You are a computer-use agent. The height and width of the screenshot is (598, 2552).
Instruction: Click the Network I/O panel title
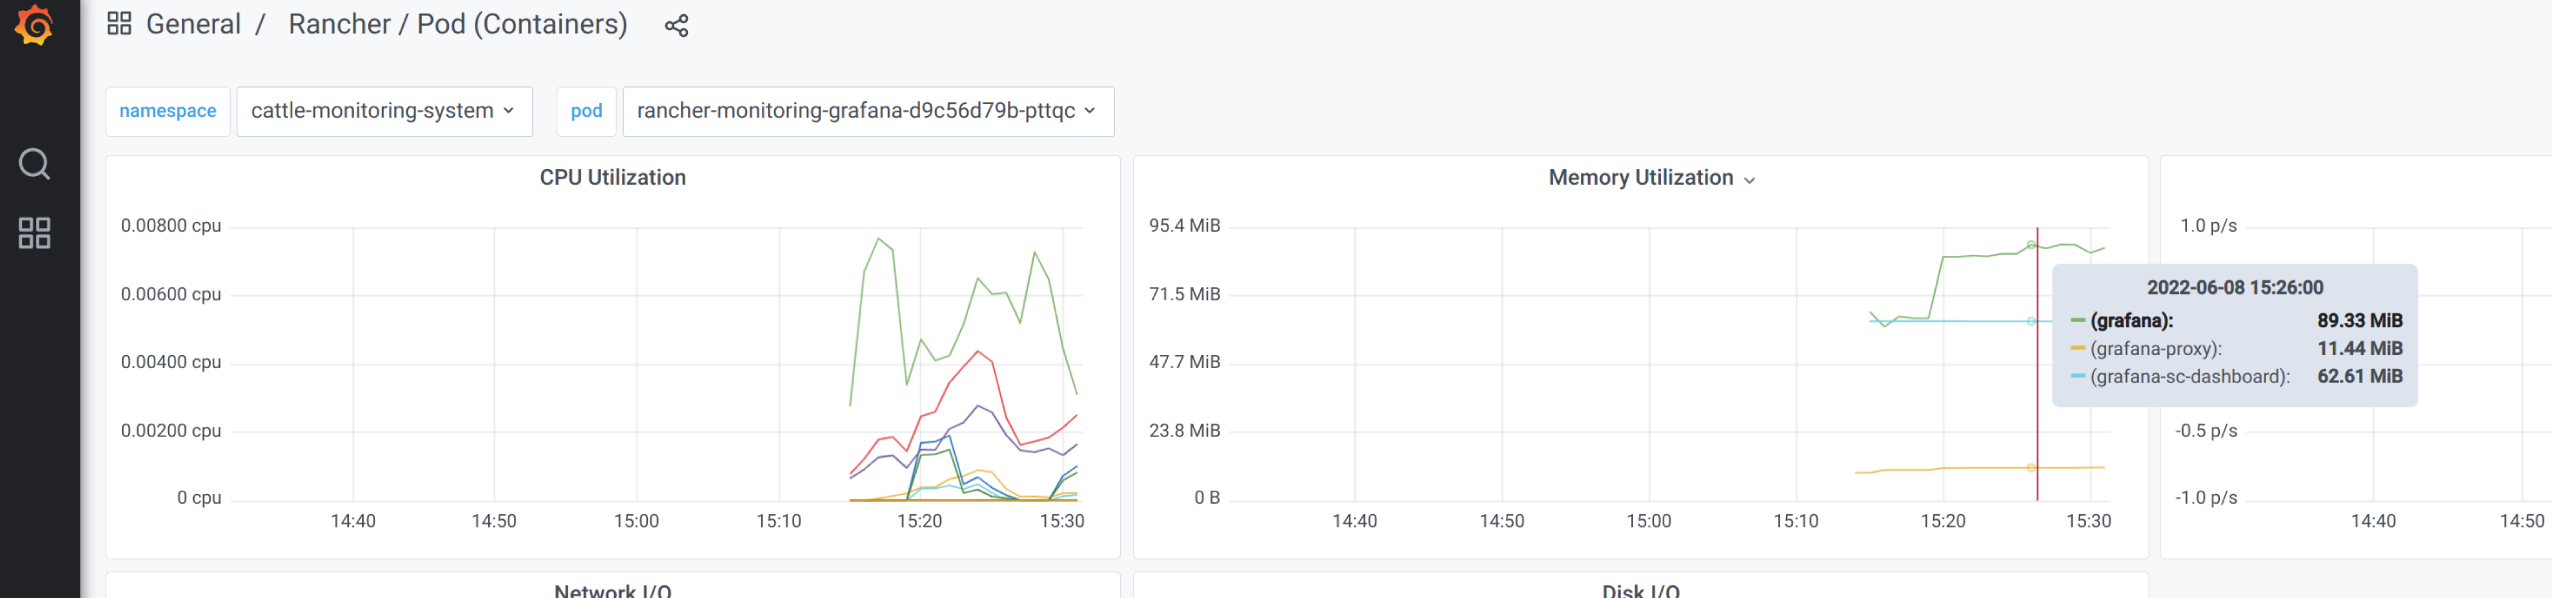613,590
